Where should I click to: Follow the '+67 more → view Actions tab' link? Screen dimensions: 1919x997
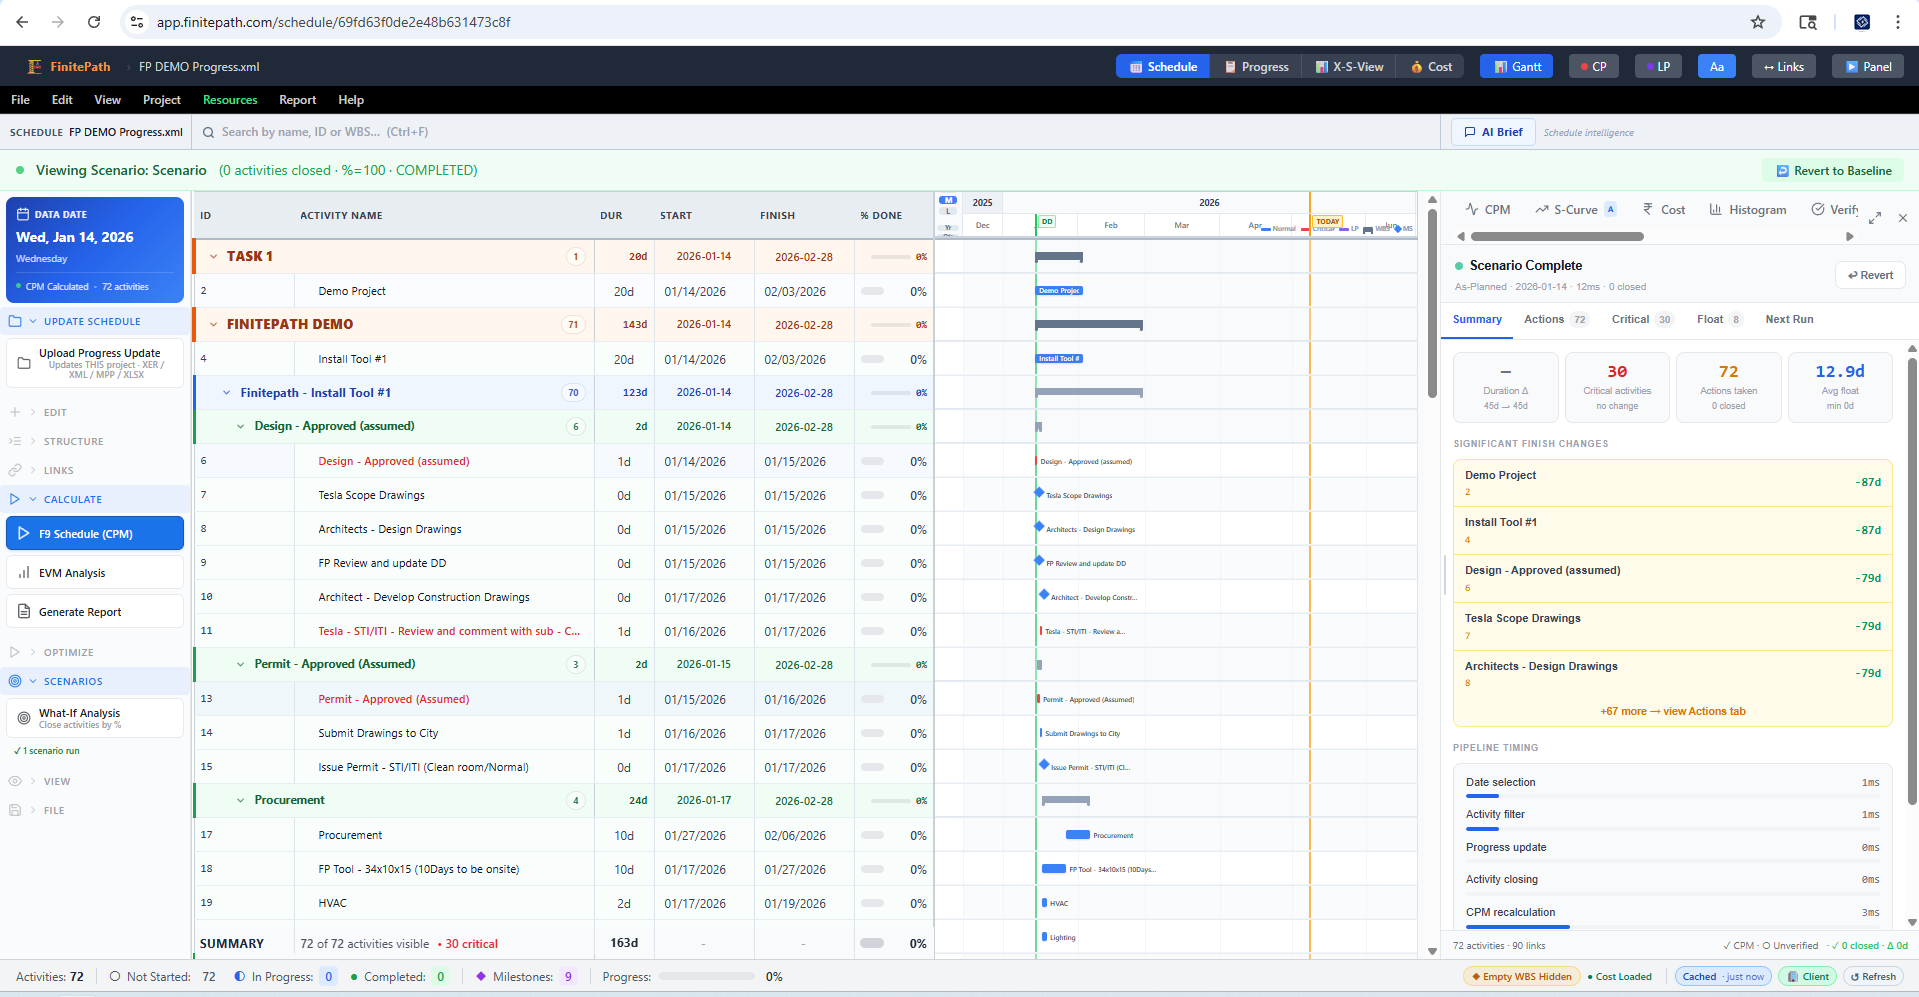coord(1673,712)
